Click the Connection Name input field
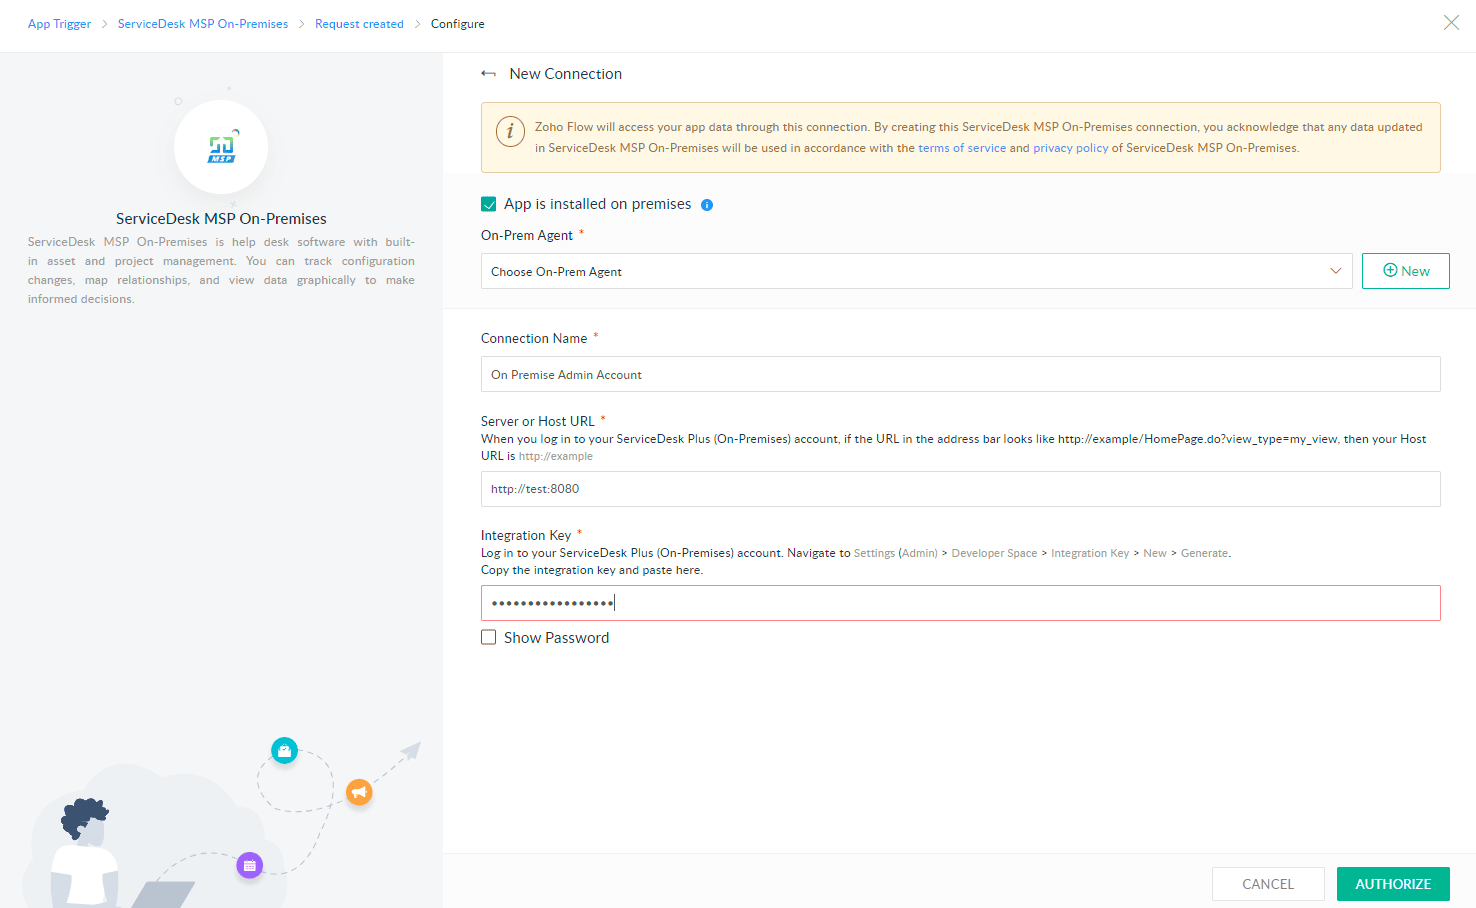The height and width of the screenshot is (908, 1476). 960,375
